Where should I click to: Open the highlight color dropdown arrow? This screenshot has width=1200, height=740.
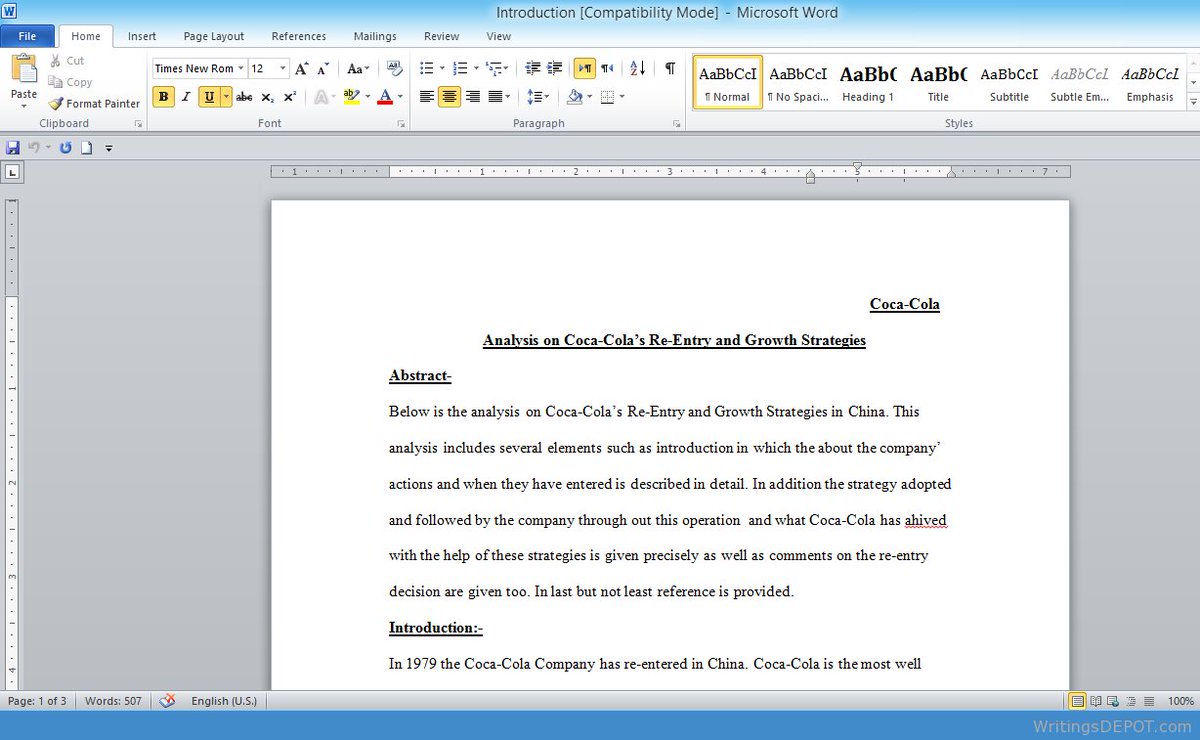click(367, 97)
